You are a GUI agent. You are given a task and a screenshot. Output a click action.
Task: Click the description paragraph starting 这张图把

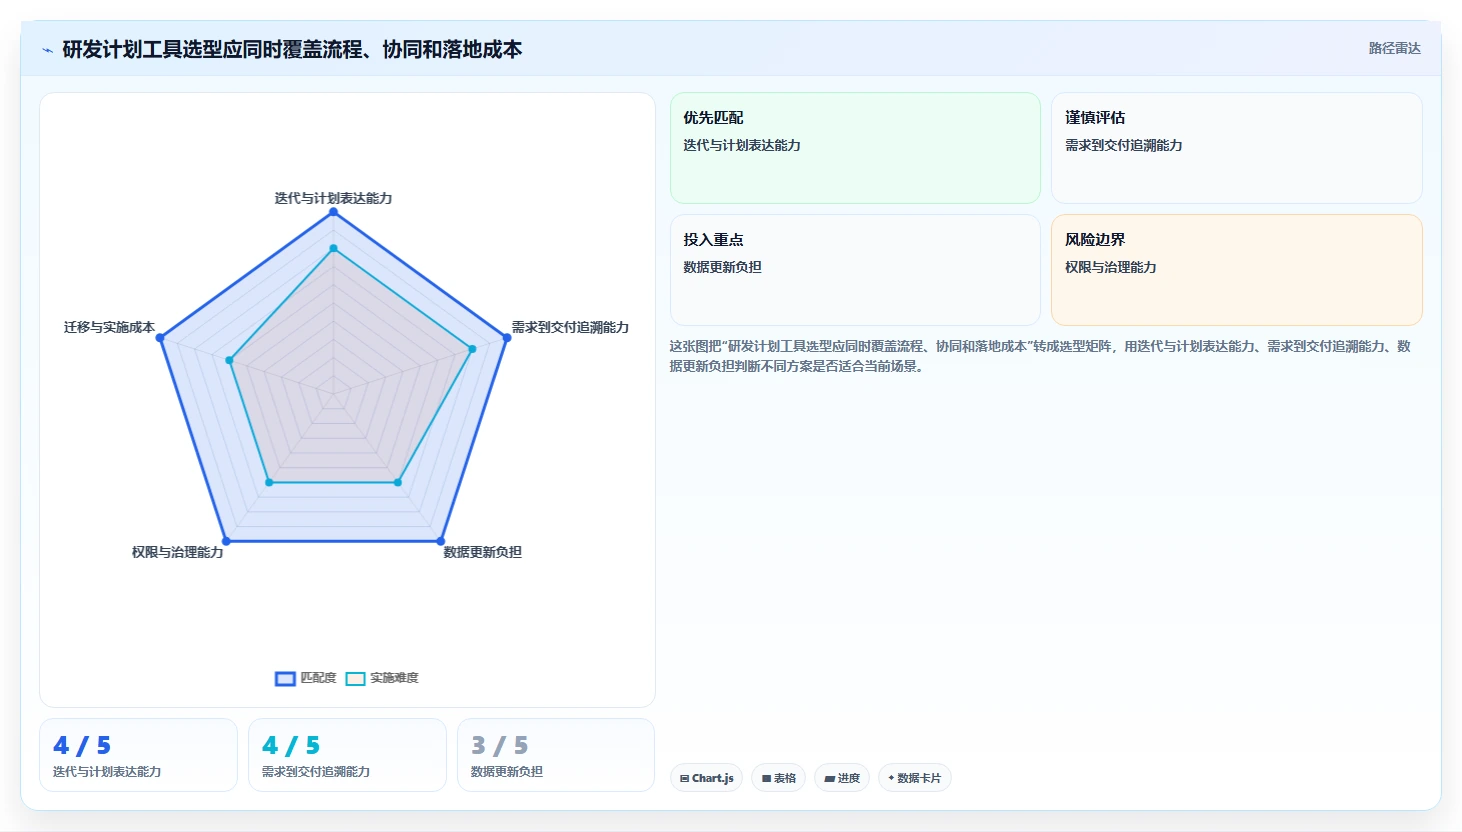tap(1040, 356)
